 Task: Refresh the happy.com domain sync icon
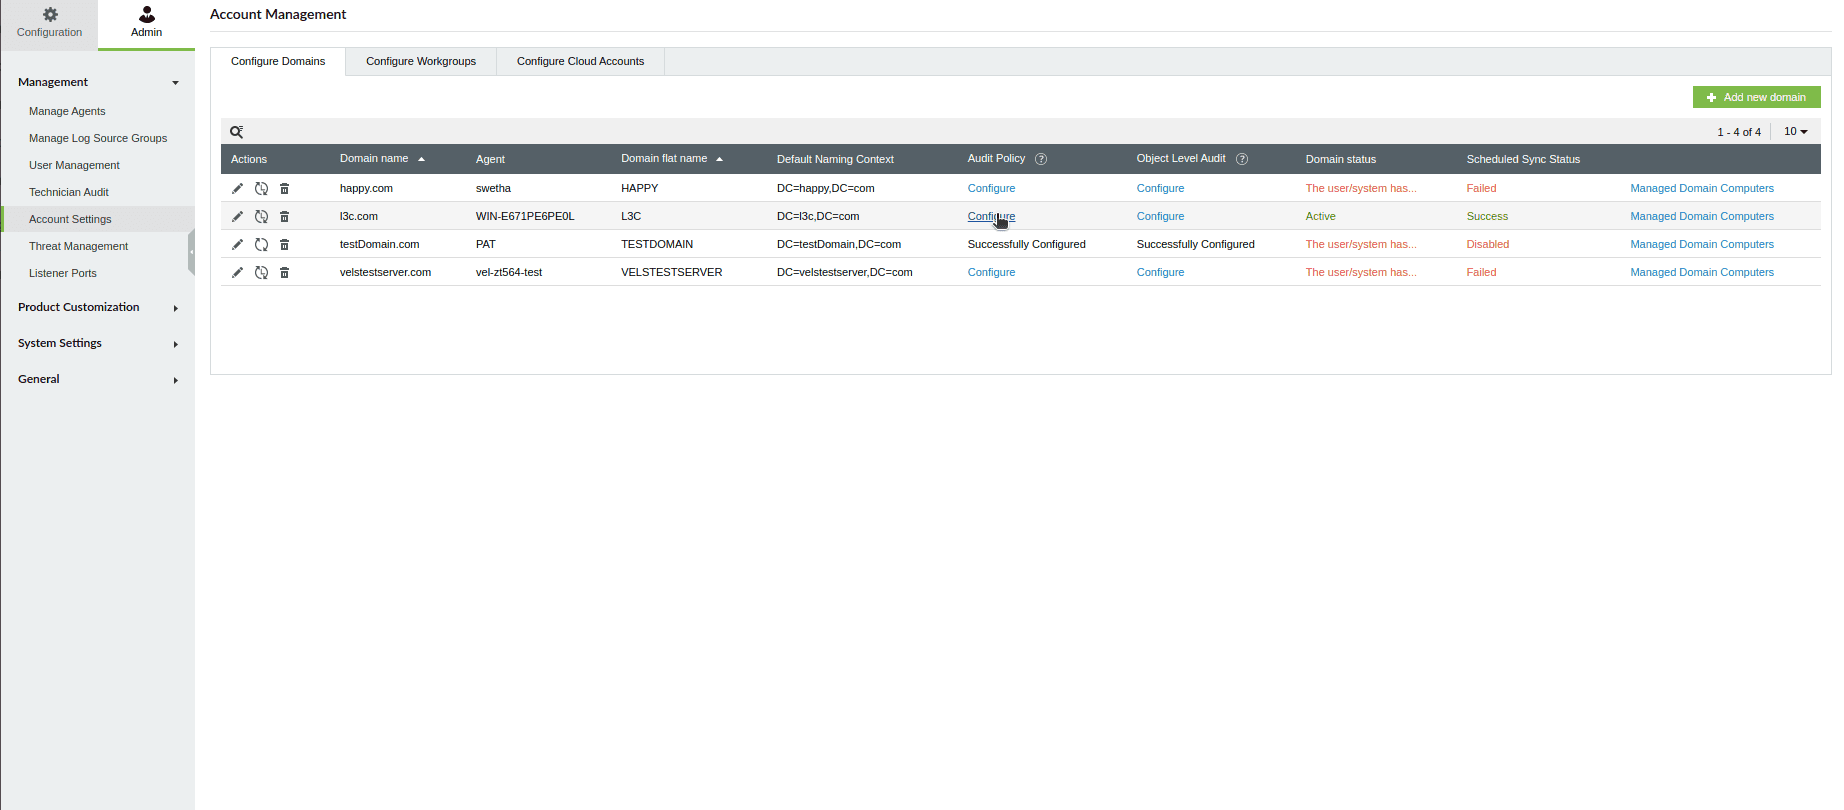coord(261,188)
